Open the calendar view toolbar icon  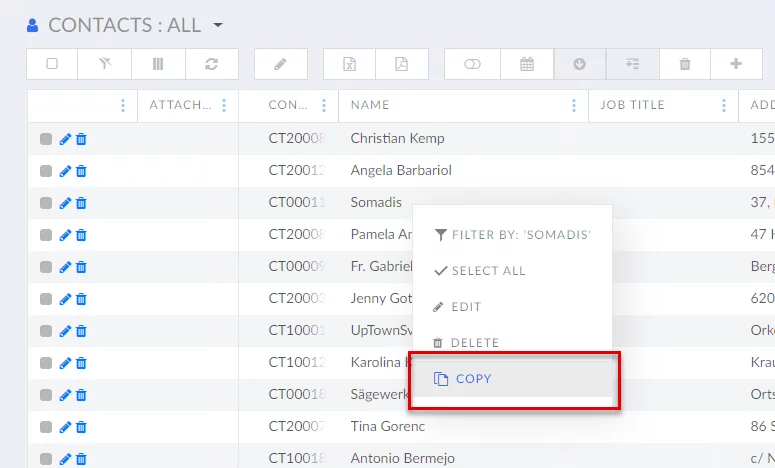[527, 64]
